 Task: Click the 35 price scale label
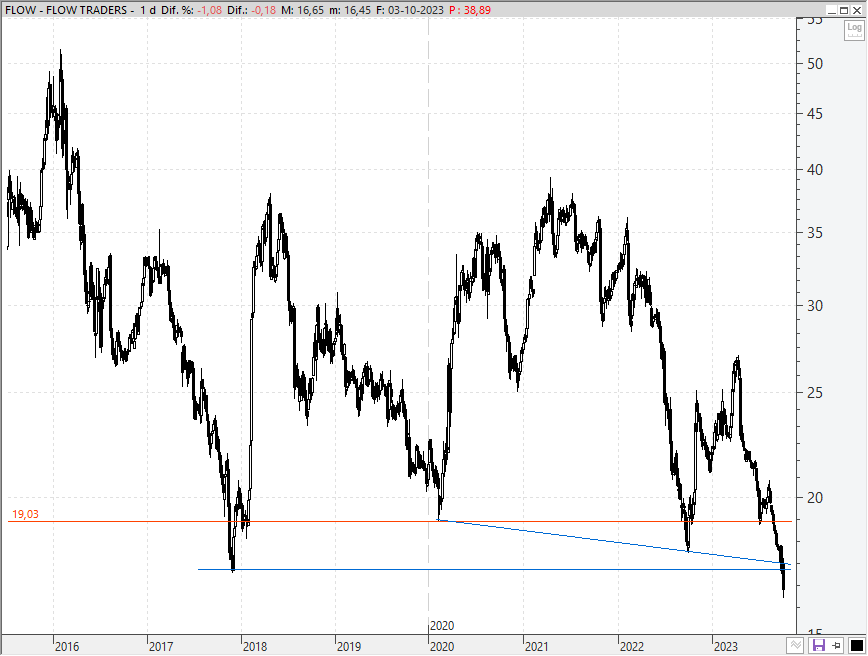tap(815, 233)
